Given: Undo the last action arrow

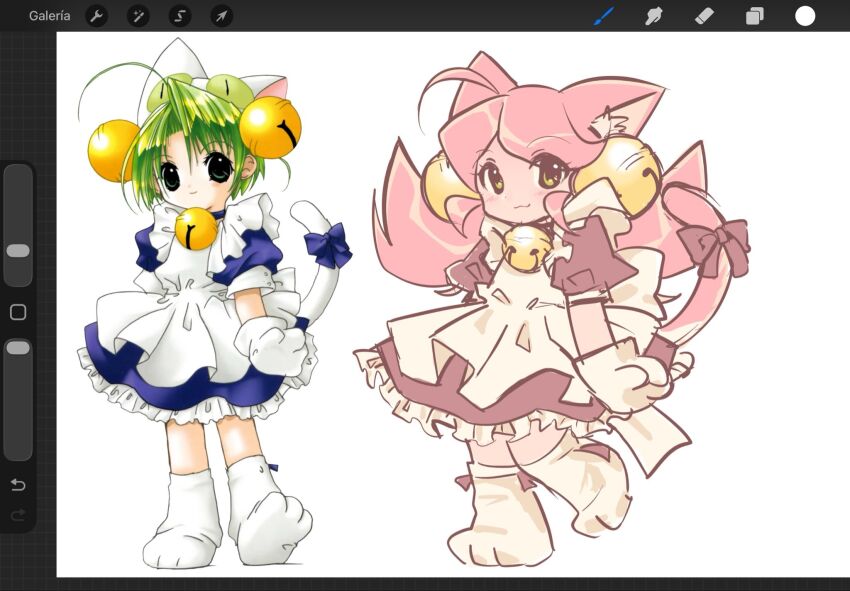Looking at the screenshot, I should tap(18, 484).
